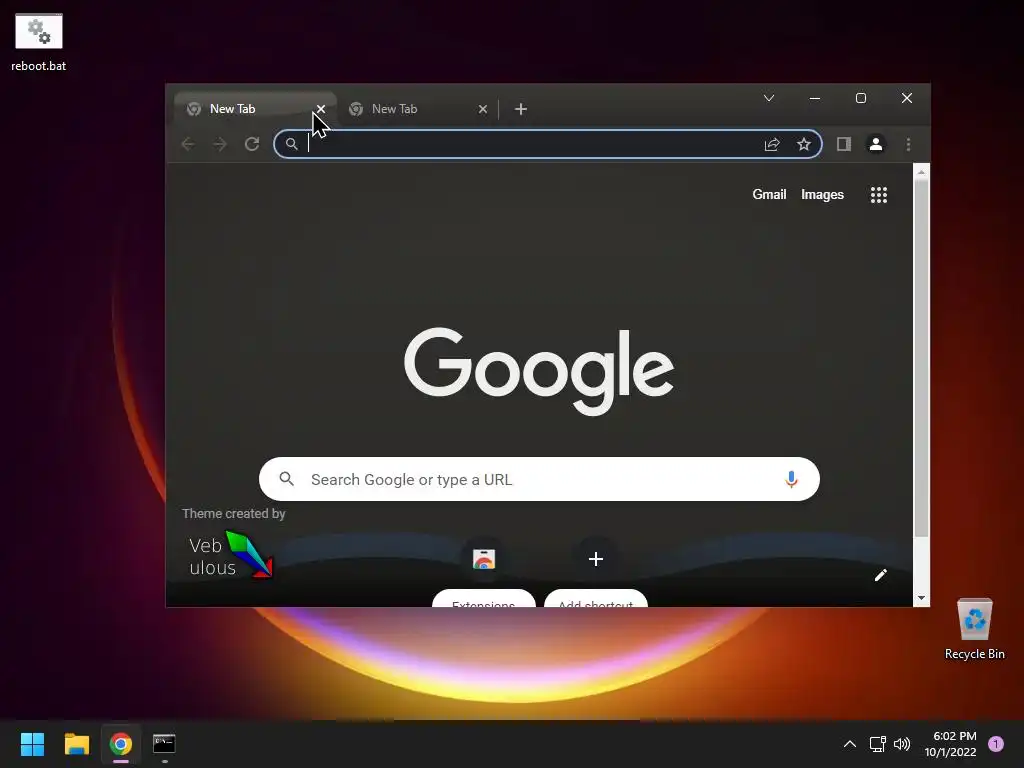This screenshot has width=1024, height=768.
Task: Open the Chrome profile avatar
Action: (876, 144)
